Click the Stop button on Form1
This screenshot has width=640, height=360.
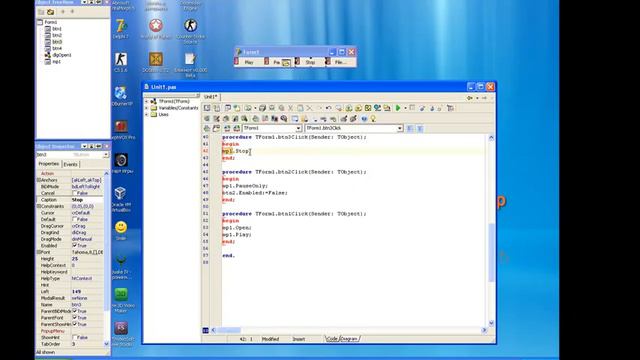(x=310, y=62)
